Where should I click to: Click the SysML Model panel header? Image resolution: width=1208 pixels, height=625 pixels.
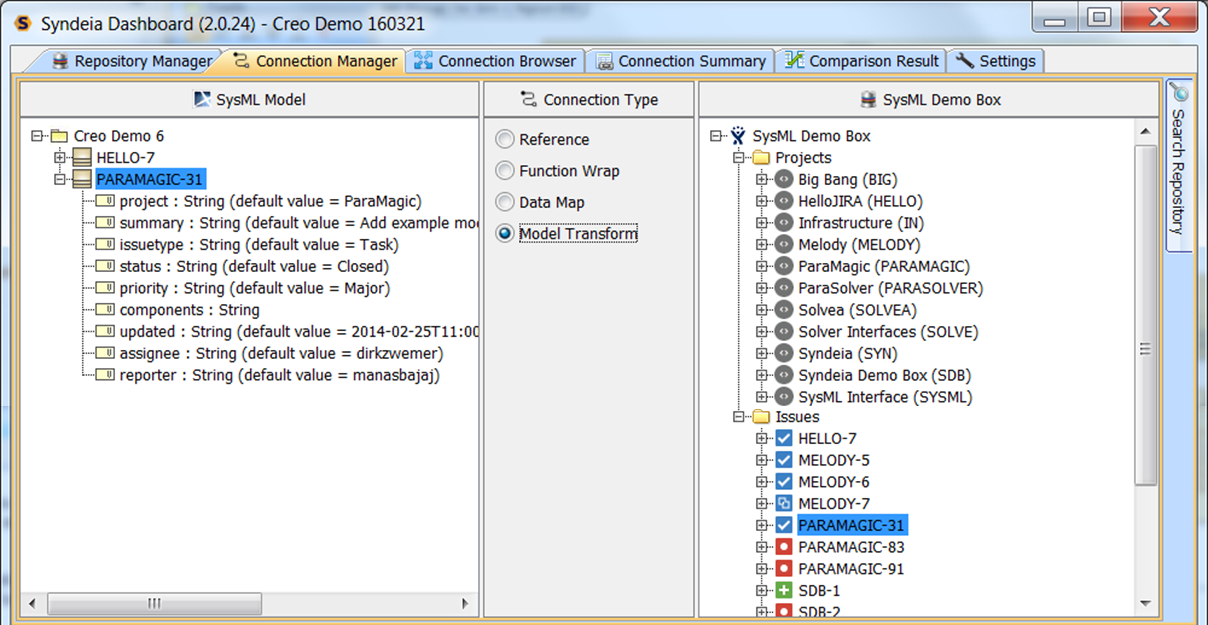coord(250,99)
